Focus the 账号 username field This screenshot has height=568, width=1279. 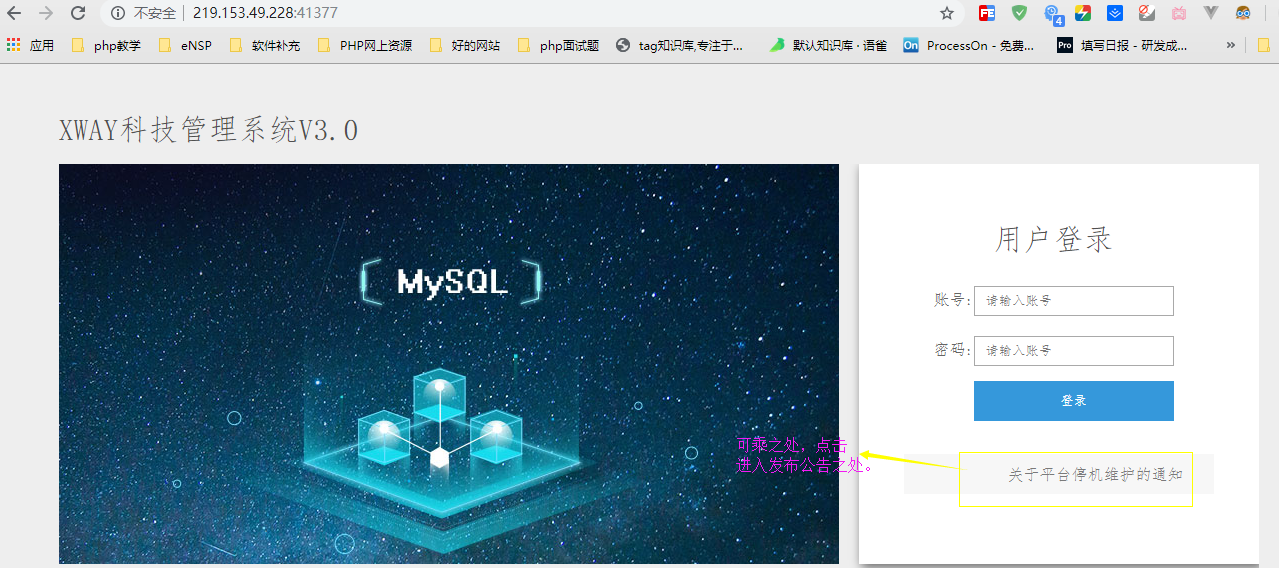tap(1073, 300)
